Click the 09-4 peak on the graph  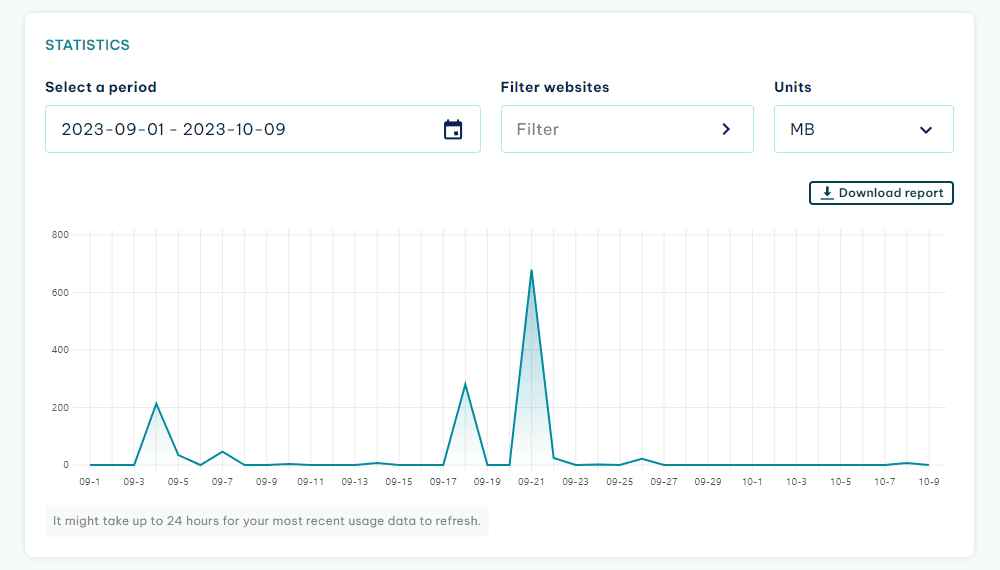pyautogui.click(x=156, y=404)
